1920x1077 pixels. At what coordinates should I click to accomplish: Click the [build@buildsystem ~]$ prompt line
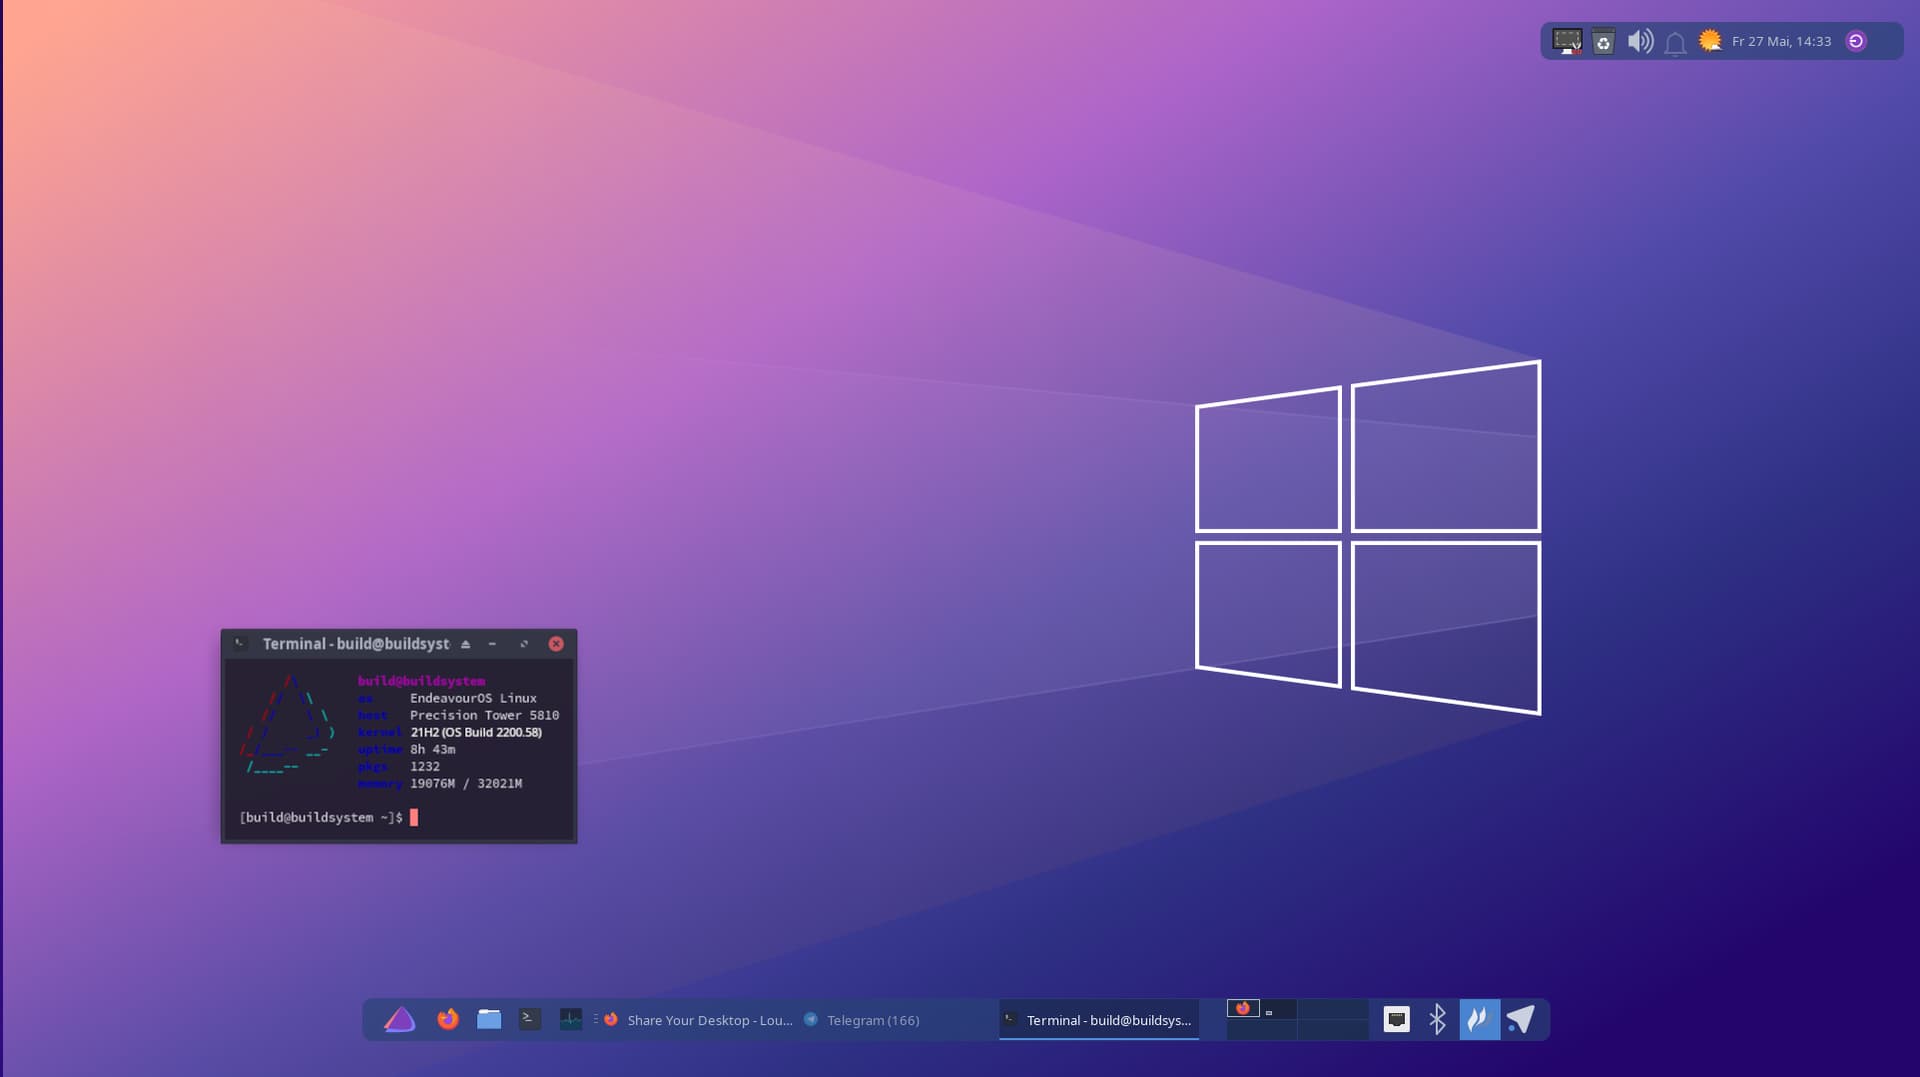321,817
